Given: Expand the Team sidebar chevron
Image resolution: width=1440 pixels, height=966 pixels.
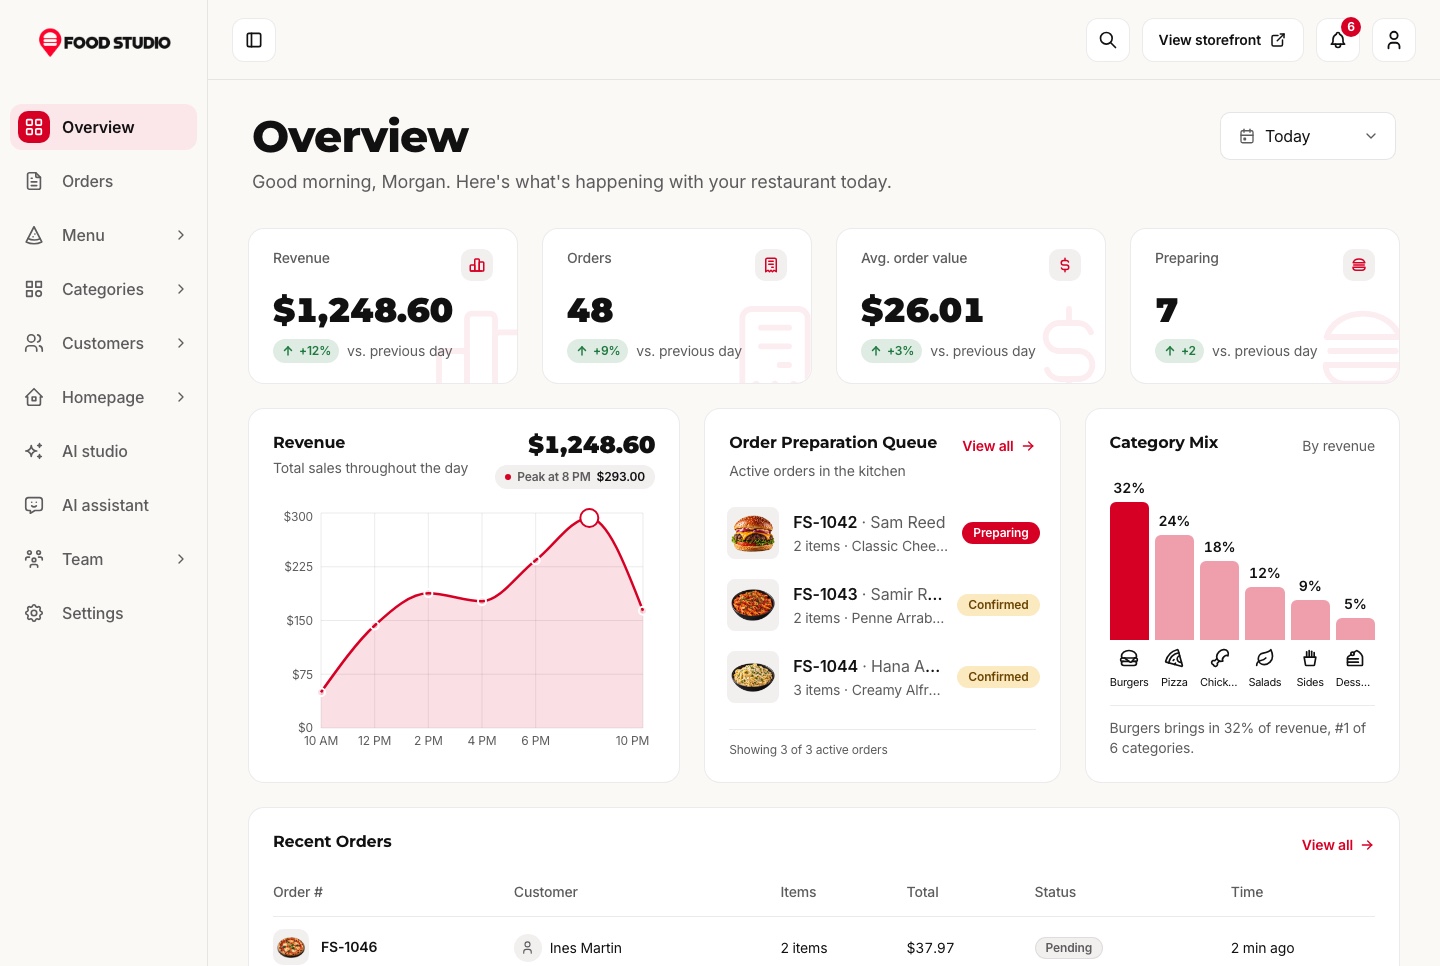Looking at the screenshot, I should point(181,559).
